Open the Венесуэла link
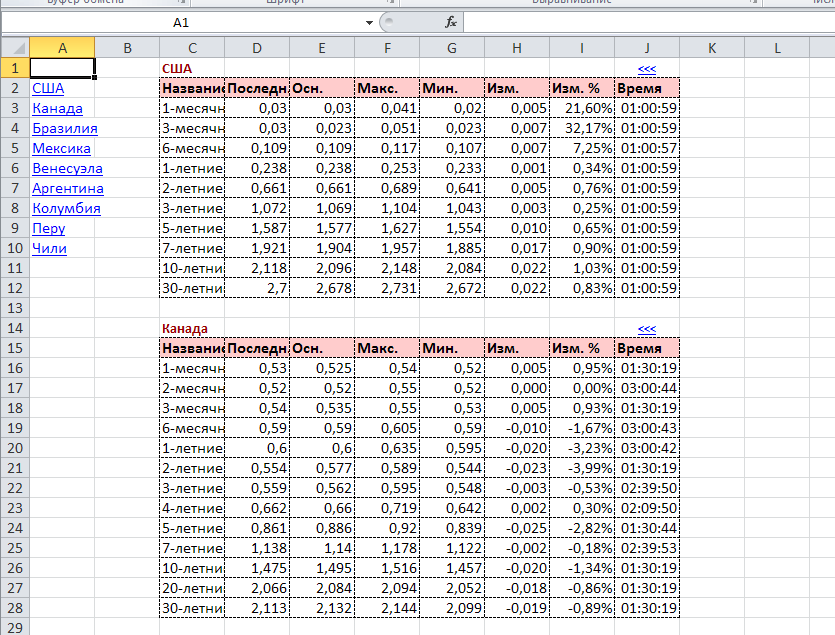This screenshot has width=835, height=635. 67,168
